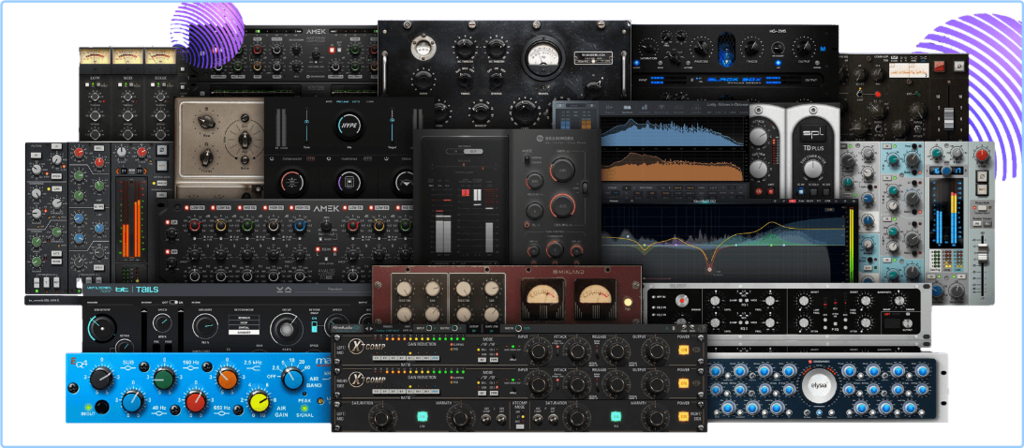The image size is (1024, 448).
Task: Toggle the cyan ON button in the right saturation section
Action: (x=616, y=417)
